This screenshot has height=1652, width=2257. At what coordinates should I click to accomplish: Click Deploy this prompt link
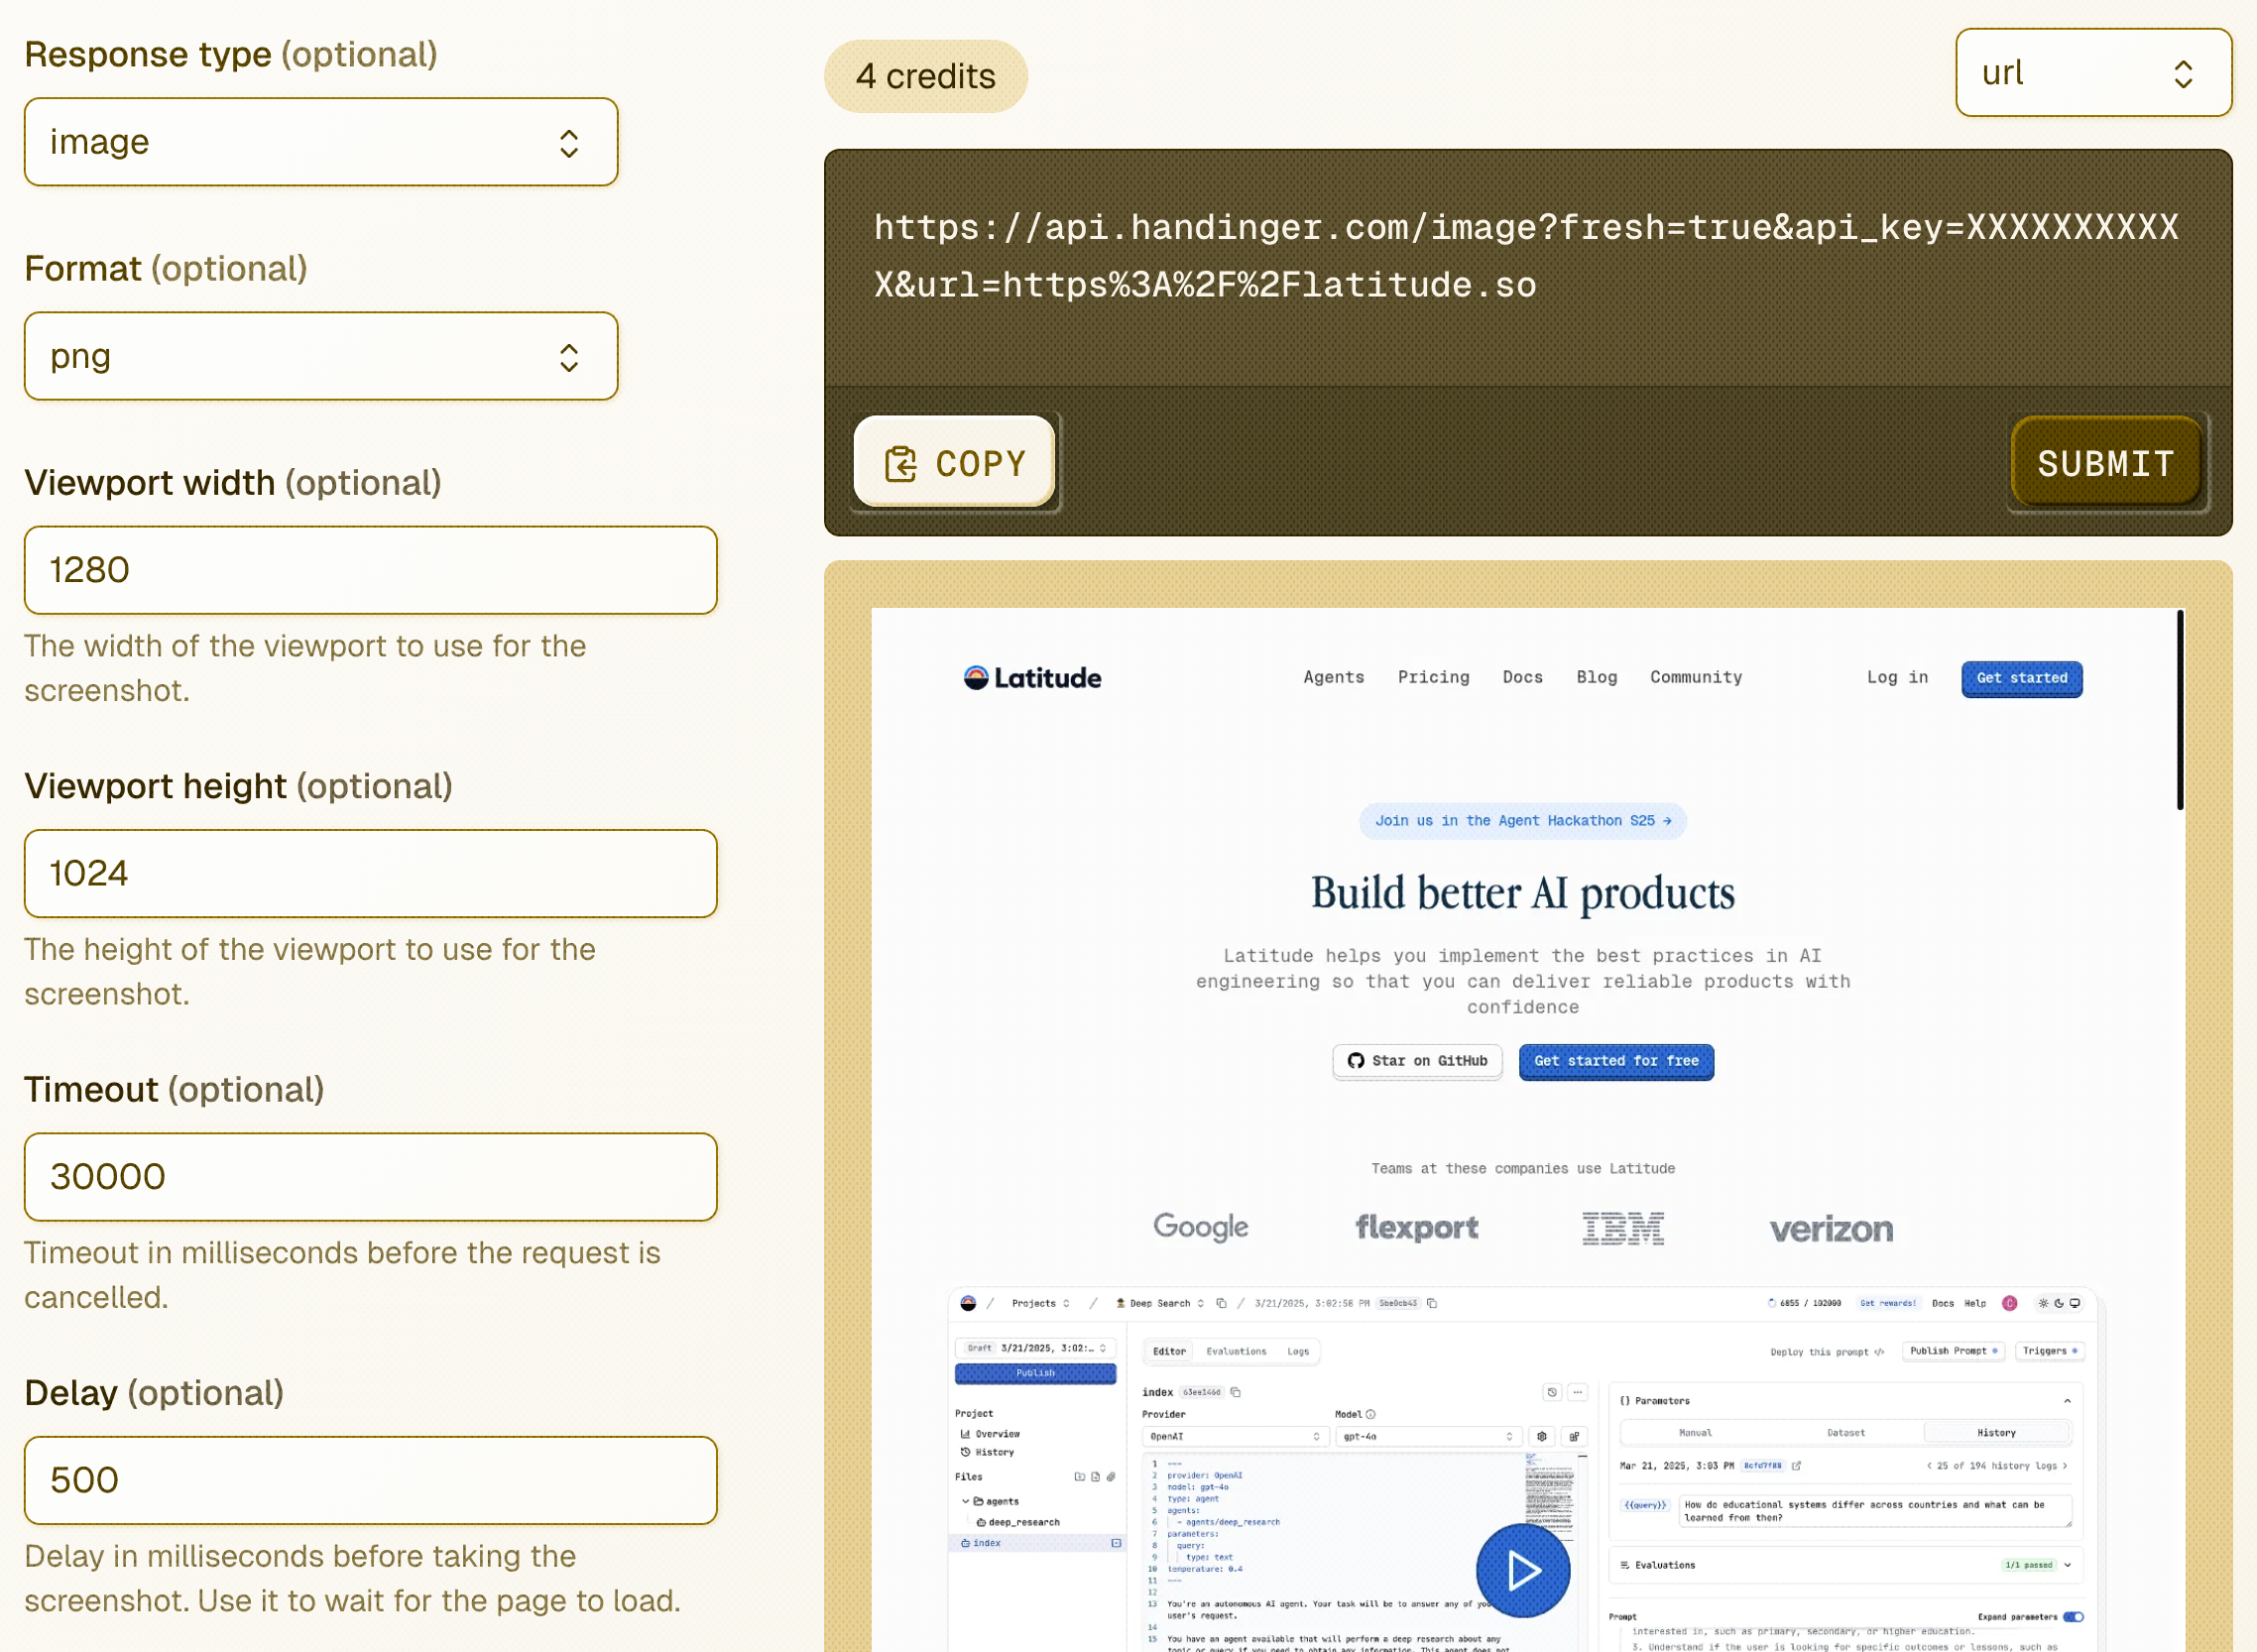pos(1827,1352)
